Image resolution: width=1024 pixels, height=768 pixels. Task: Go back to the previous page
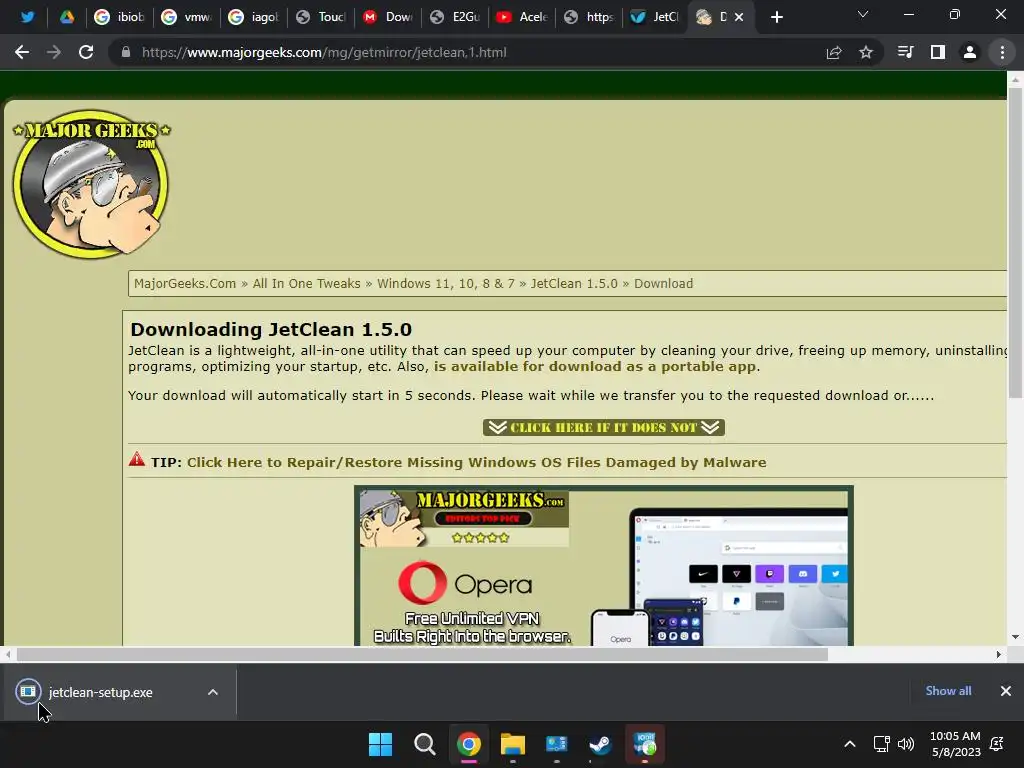[22, 52]
